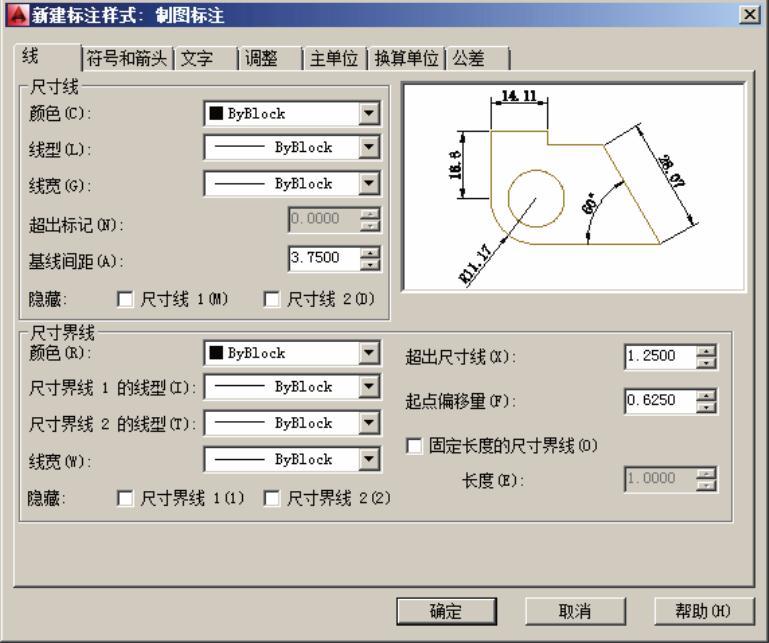The height and width of the screenshot is (643, 769).
Task: Click the dimension preview image
Action: [x=573, y=187]
